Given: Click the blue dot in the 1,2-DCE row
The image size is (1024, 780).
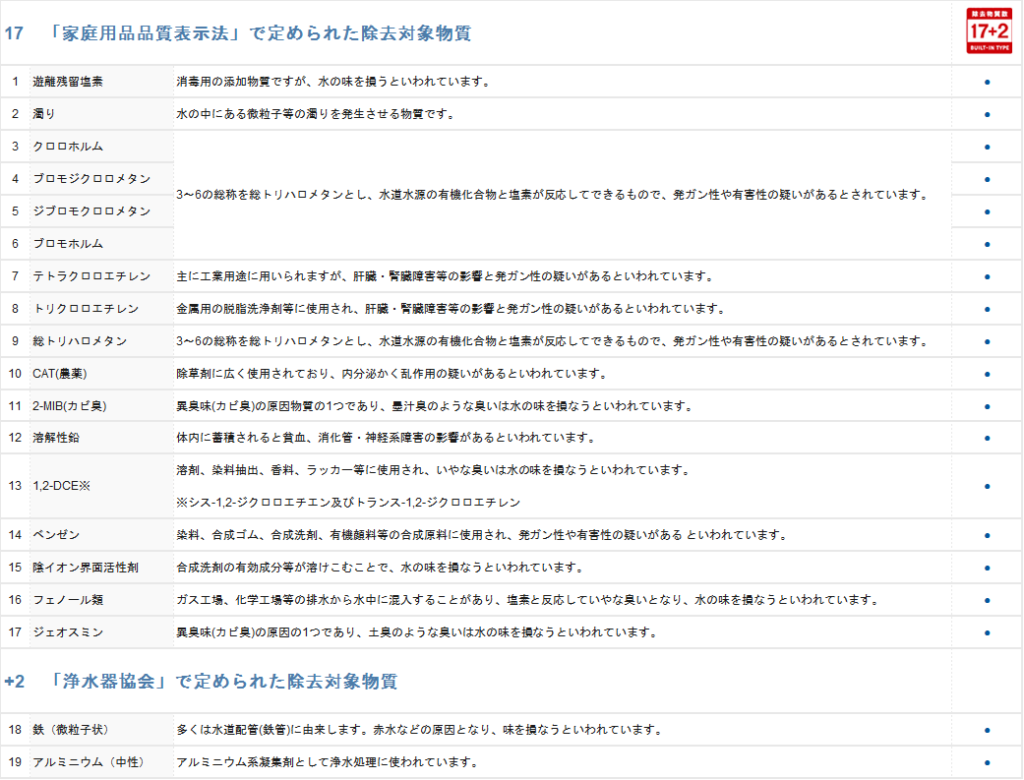Looking at the screenshot, I should point(987,486).
